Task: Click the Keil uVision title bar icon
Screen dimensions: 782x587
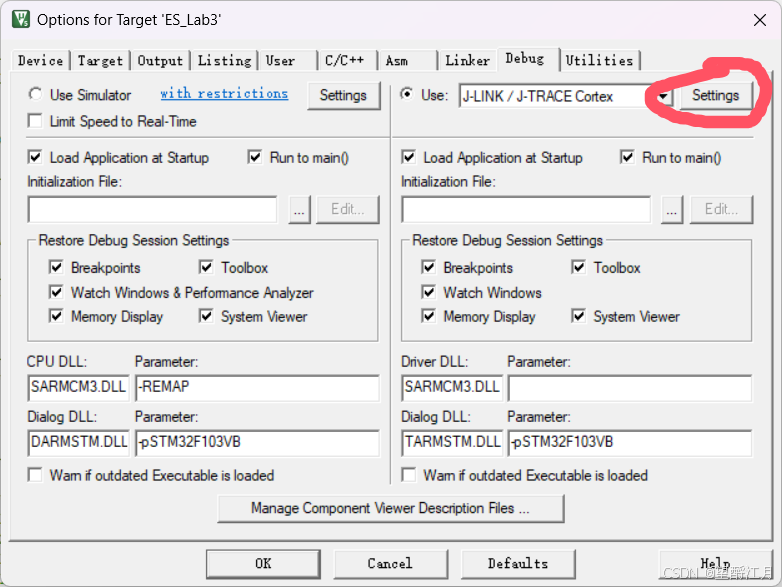Action: coord(21,19)
